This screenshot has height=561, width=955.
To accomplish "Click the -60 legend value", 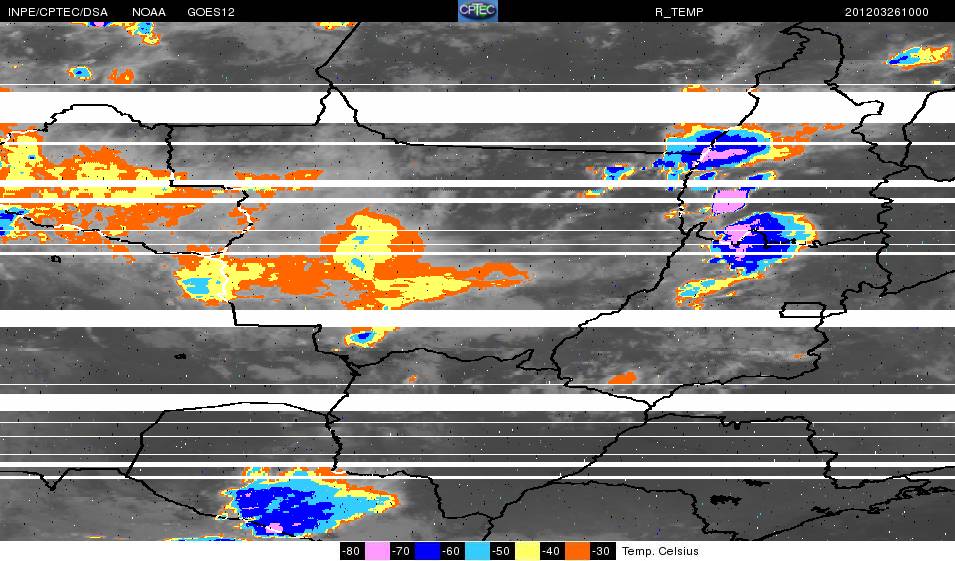I will pyautogui.click(x=452, y=551).
